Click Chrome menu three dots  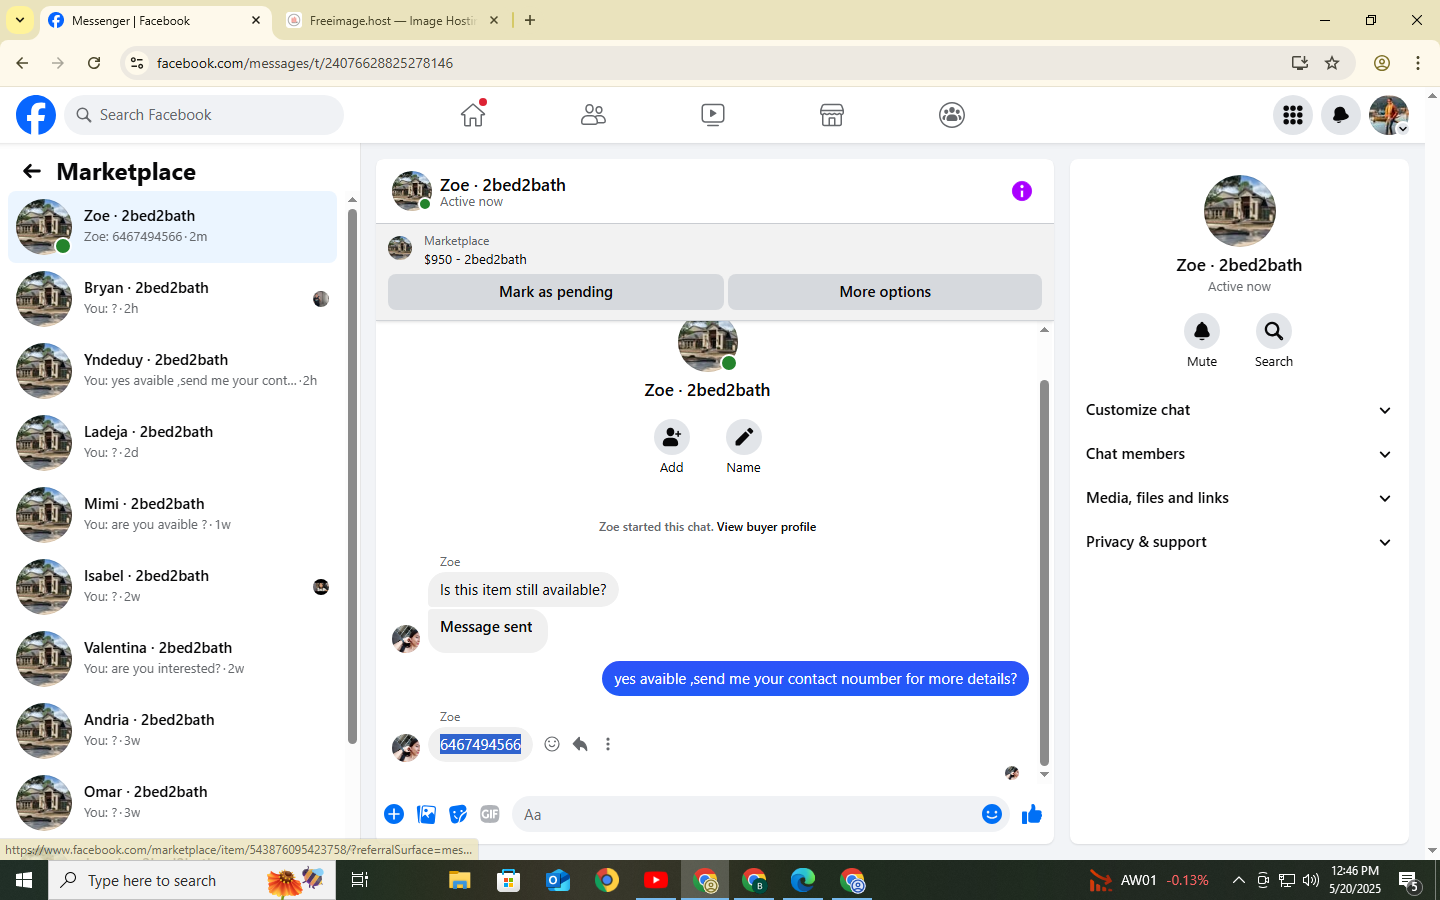tap(1418, 63)
